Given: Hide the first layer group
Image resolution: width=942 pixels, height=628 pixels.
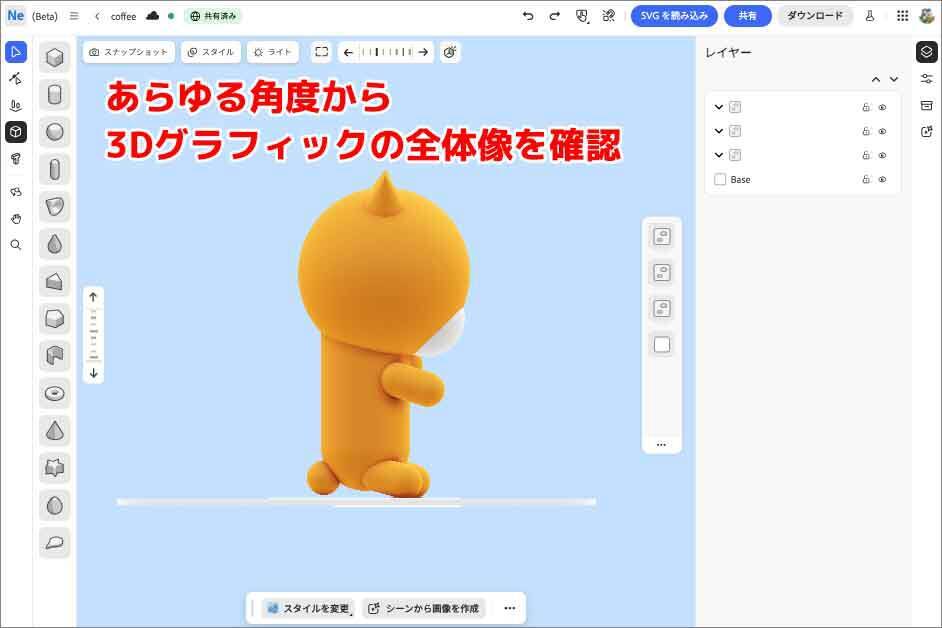Looking at the screenshot, I should pyautogui.click(x=883, y=108).
